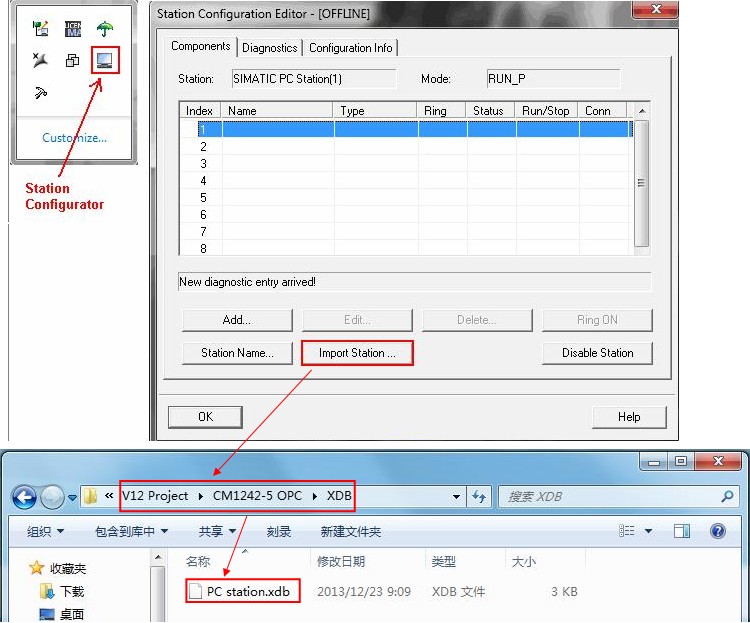The height and width of the screenshot is (623, 750).
Task: Select the PC station.xdb file
Action: click(243, 591)
